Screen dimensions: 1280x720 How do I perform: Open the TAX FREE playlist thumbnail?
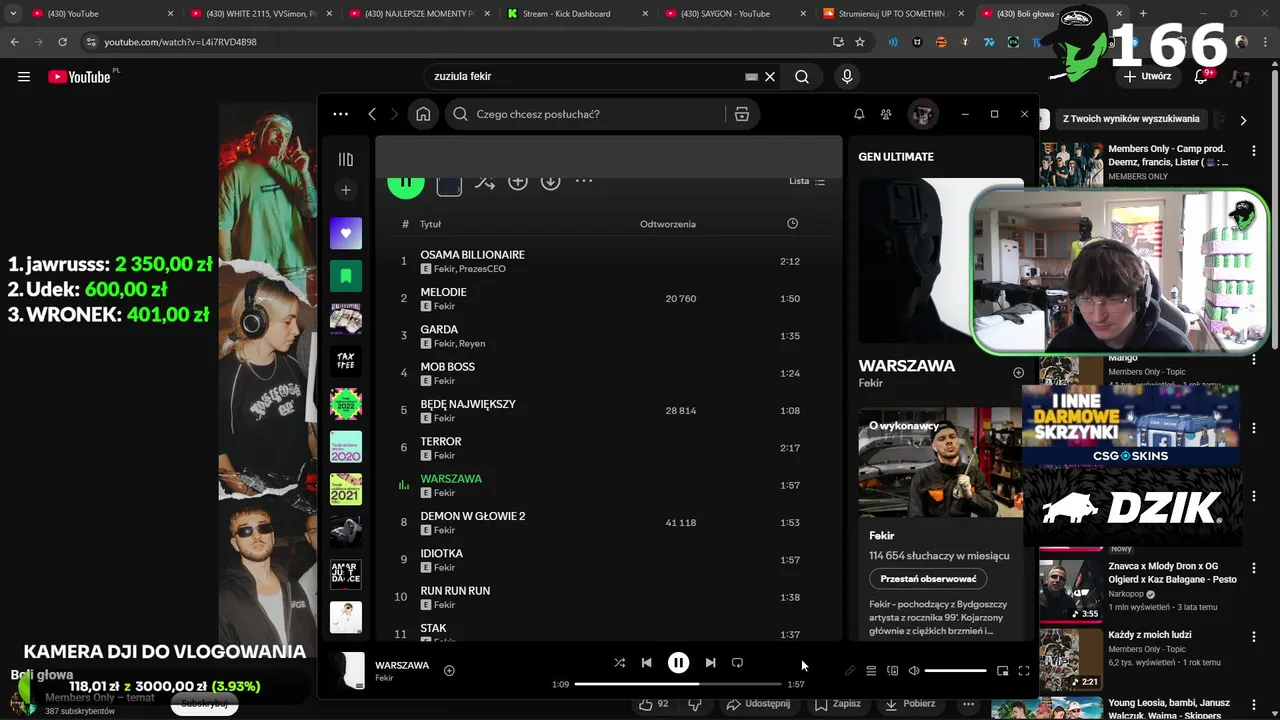pyautogui.click(x=346, y=361)
